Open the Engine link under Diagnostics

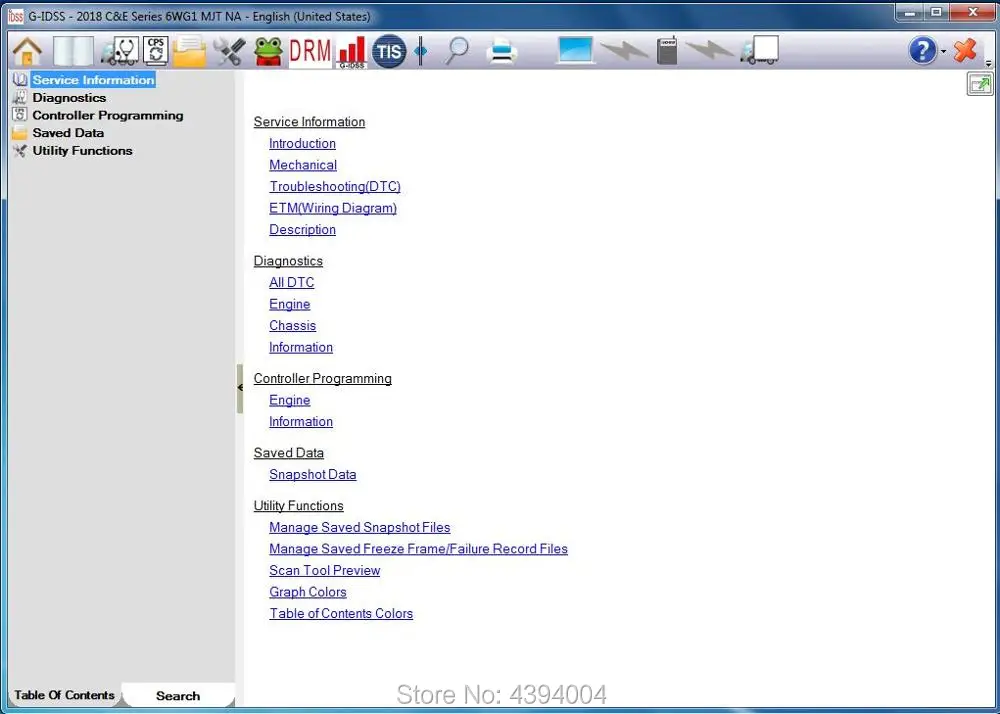tap(290, 304)
